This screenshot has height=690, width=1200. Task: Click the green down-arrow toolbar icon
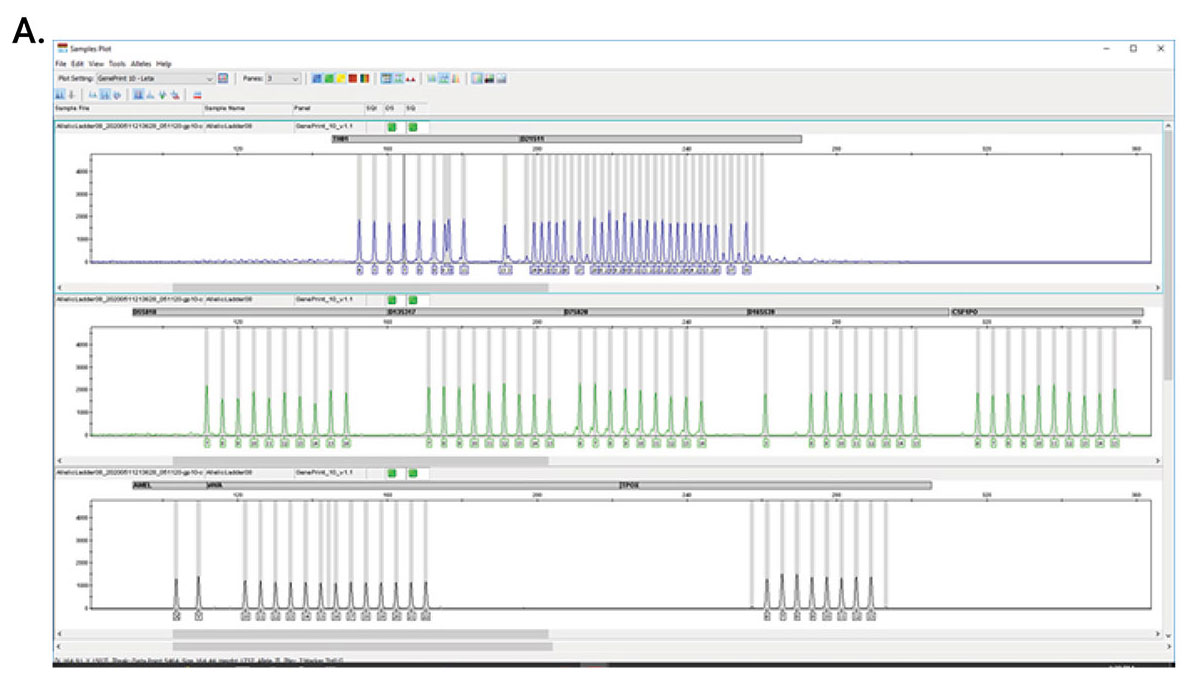pos(163,95)
